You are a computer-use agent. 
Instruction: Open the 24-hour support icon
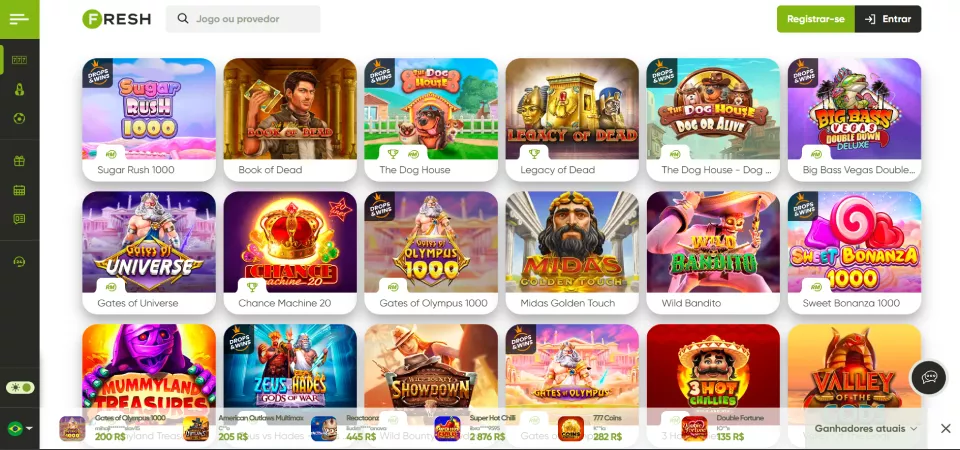pyautogui.click(x=20, y=261)
